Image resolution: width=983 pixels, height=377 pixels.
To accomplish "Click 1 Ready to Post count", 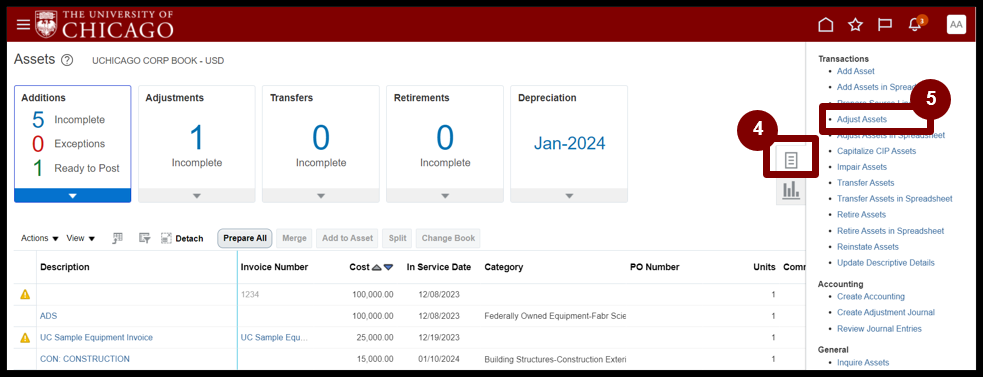I will point(37,168).
